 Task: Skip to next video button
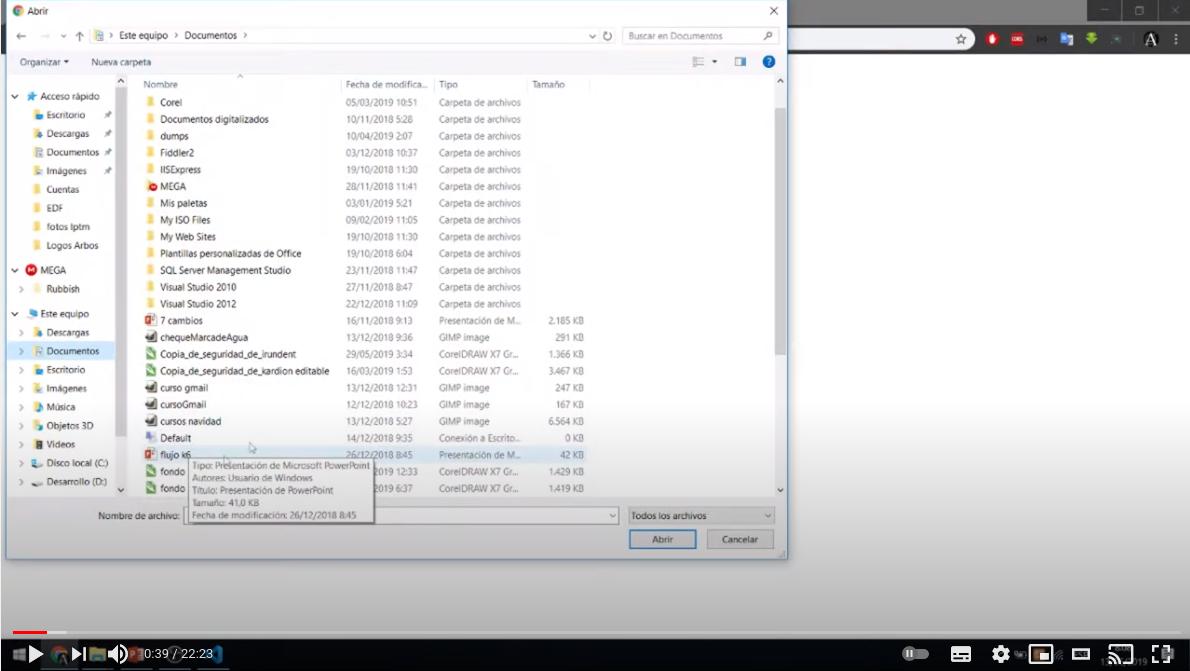point(78,654)
